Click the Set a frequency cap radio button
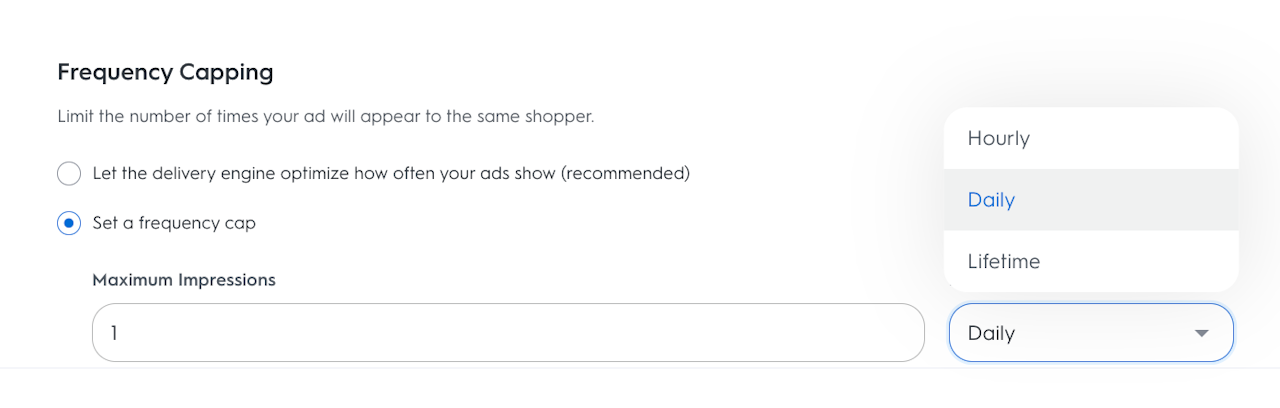This screenshot has height=408, width=1280. tap(69, 223)
